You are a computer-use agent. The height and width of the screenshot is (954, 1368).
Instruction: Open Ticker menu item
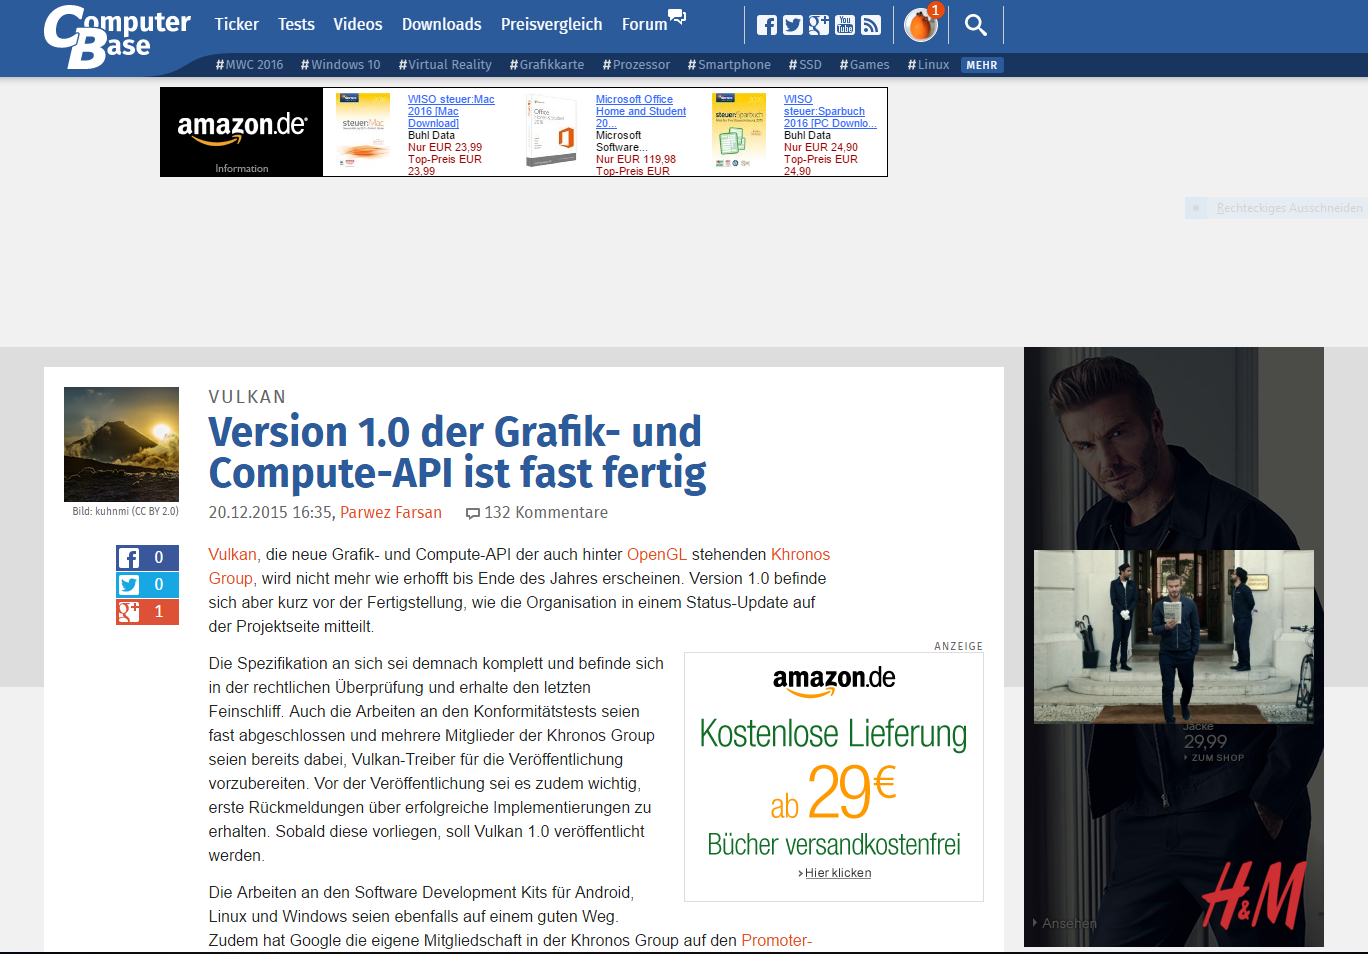pyautogui.click(x=237, y=24)
